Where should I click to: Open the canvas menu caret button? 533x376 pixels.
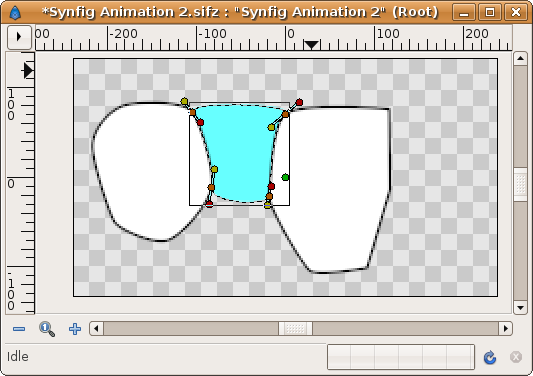click(x=19, y=36)
